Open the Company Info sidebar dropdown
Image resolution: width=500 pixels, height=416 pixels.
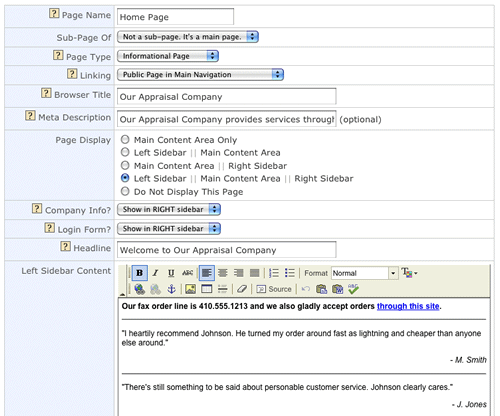pos(169,209)
